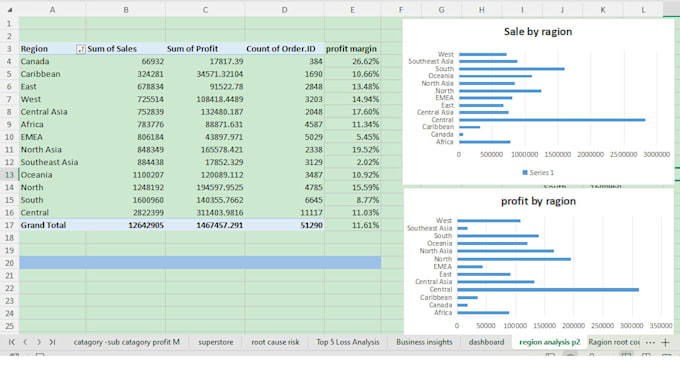
Task: Select column K header
Action: 602,10
